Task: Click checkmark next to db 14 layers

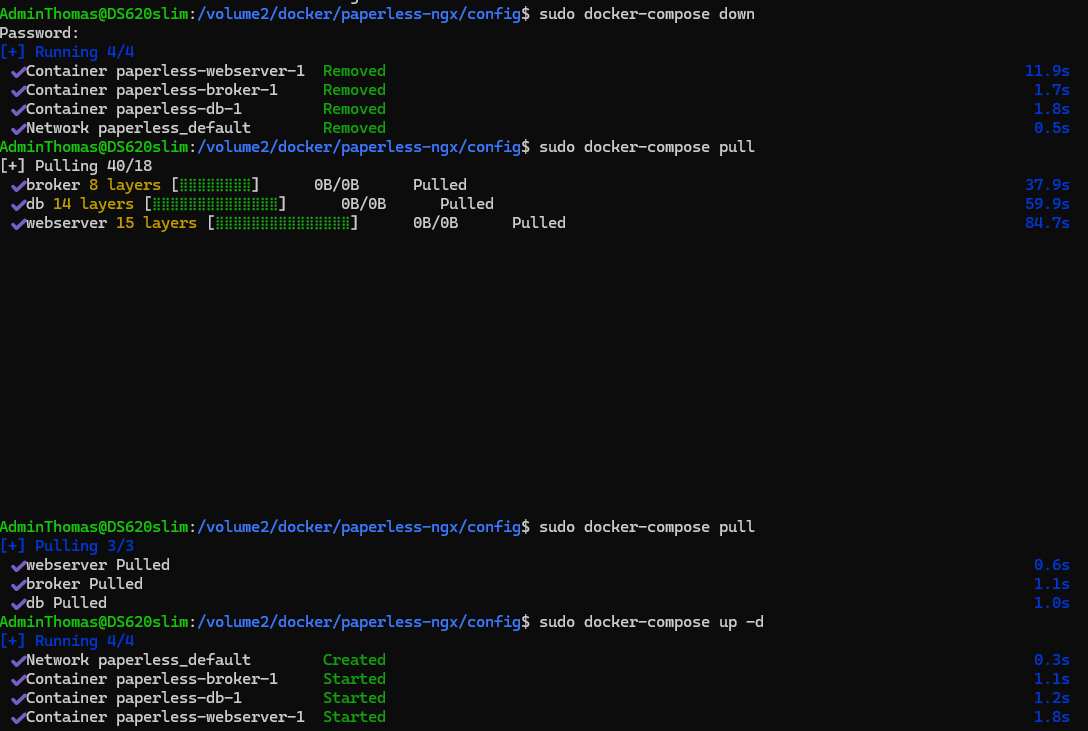Action: [x=18, y=204]
